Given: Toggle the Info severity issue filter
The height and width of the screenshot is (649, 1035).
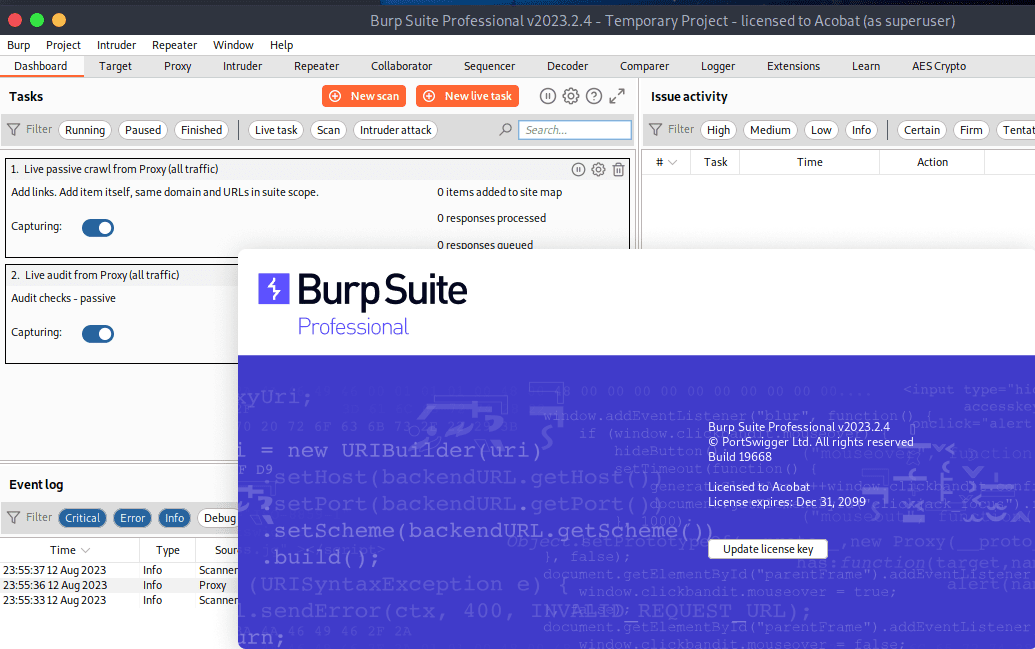Looking at the screenshot, I should pos(861,130).
